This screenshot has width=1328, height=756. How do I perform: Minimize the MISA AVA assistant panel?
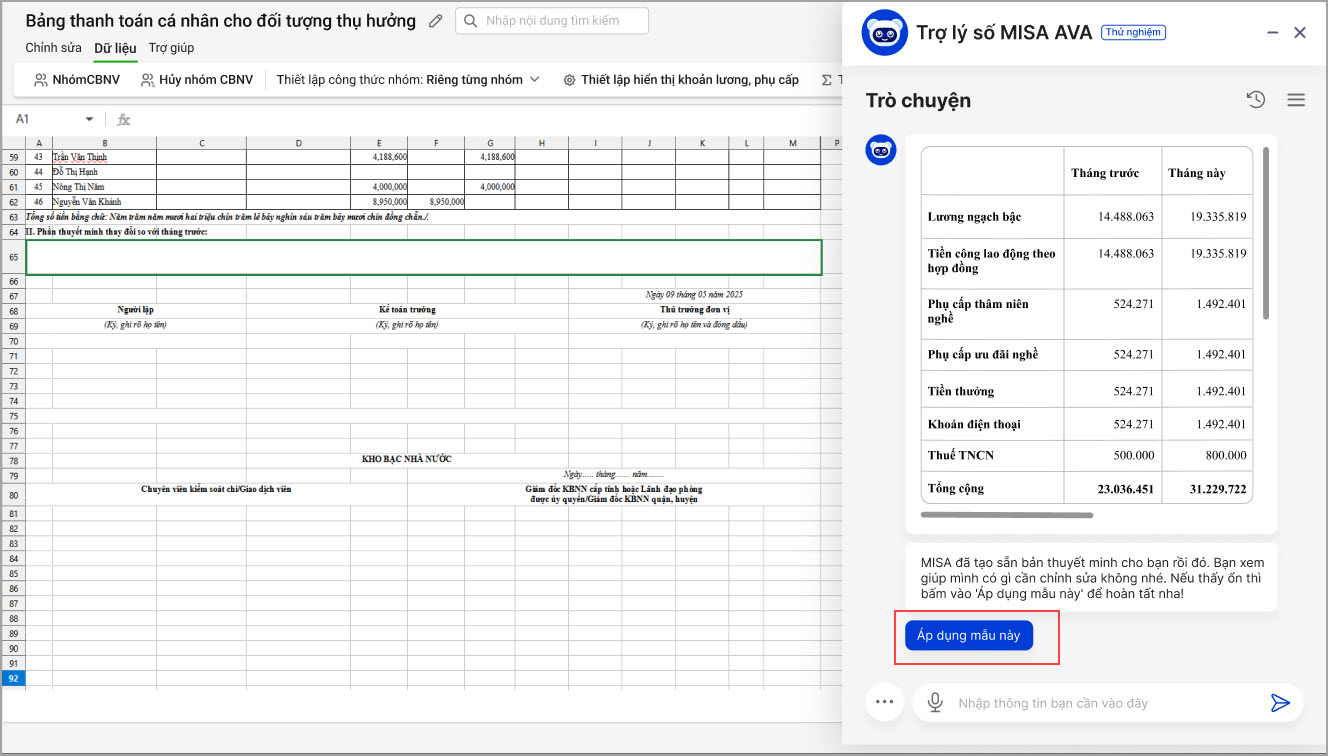[x=1272, y=33]
